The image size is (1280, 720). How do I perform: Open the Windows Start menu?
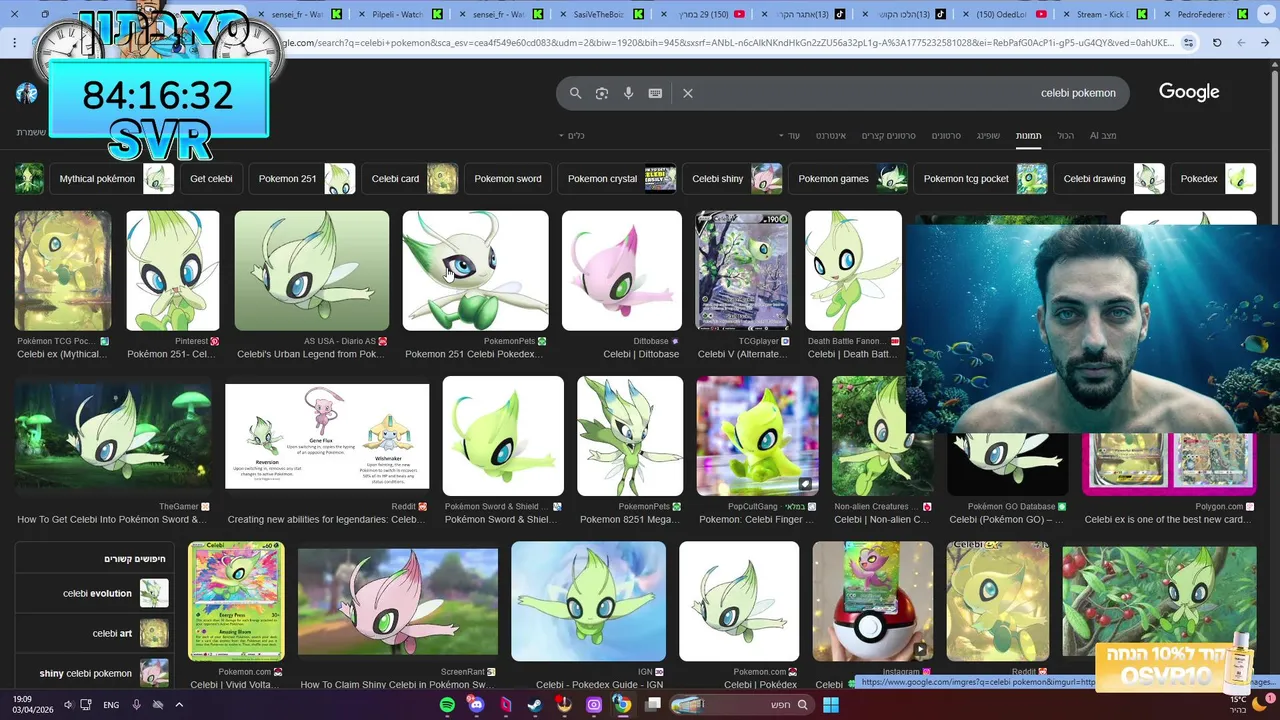[830, 705]
